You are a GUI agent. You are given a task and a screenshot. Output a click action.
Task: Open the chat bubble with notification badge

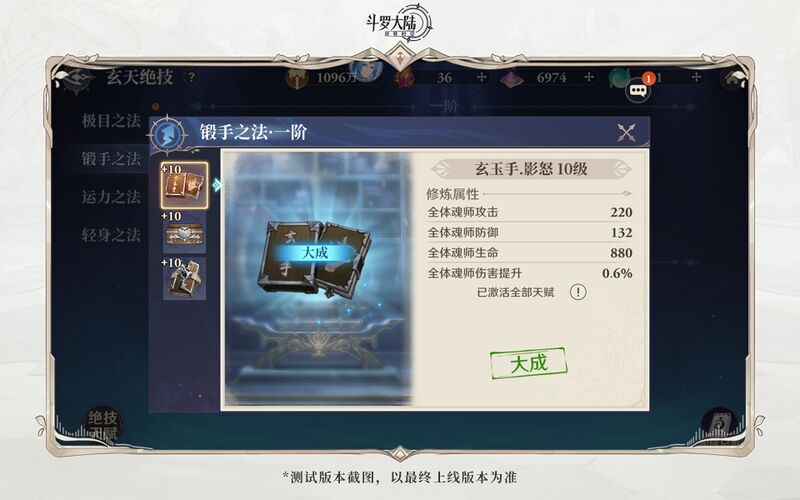click(638, 90)
